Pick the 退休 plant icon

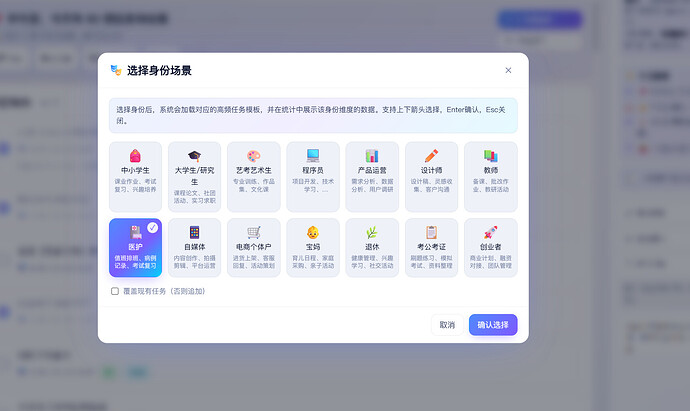(372, 232)
